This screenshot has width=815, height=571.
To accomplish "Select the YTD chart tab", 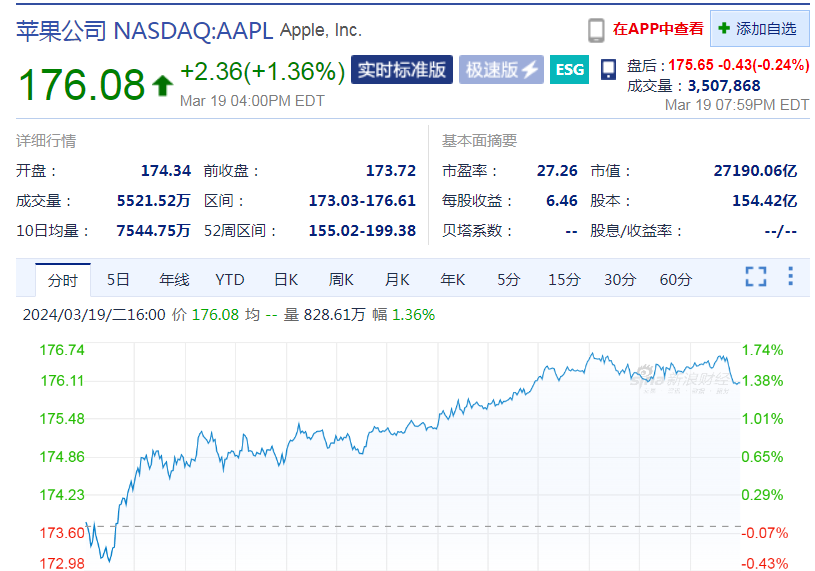I will point(230,280).
